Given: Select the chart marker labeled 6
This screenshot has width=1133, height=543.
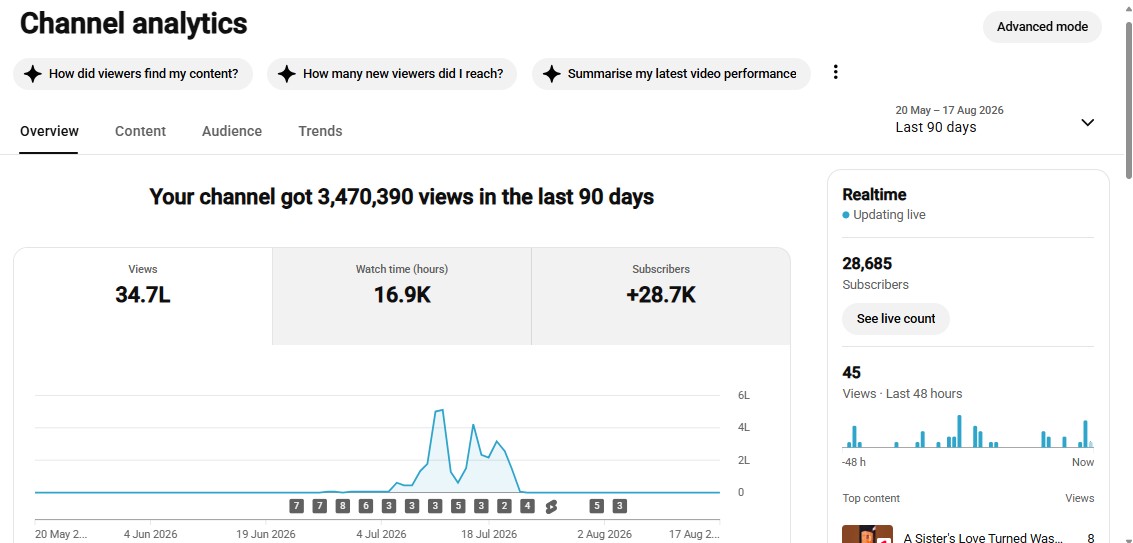Looking at the screenshot, I should point(366,506).
